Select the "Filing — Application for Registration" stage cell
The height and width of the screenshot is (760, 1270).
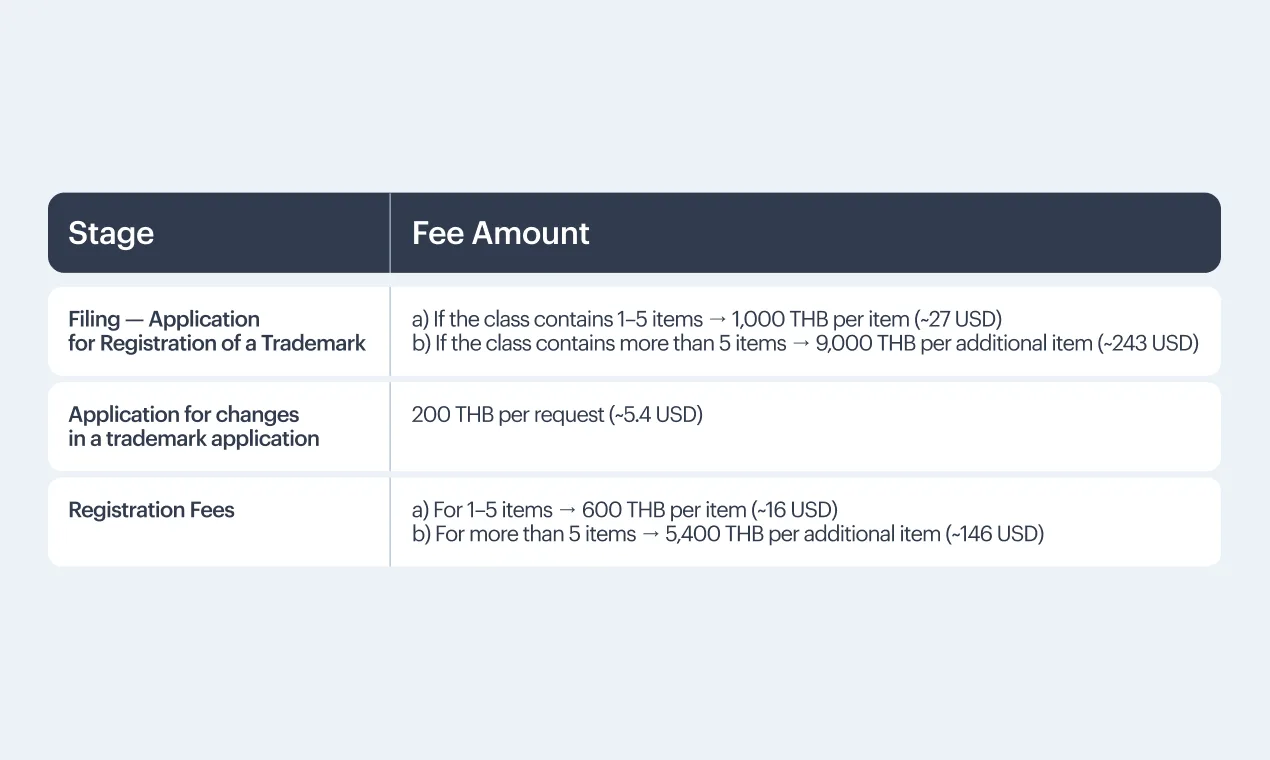tap(217, 331)
